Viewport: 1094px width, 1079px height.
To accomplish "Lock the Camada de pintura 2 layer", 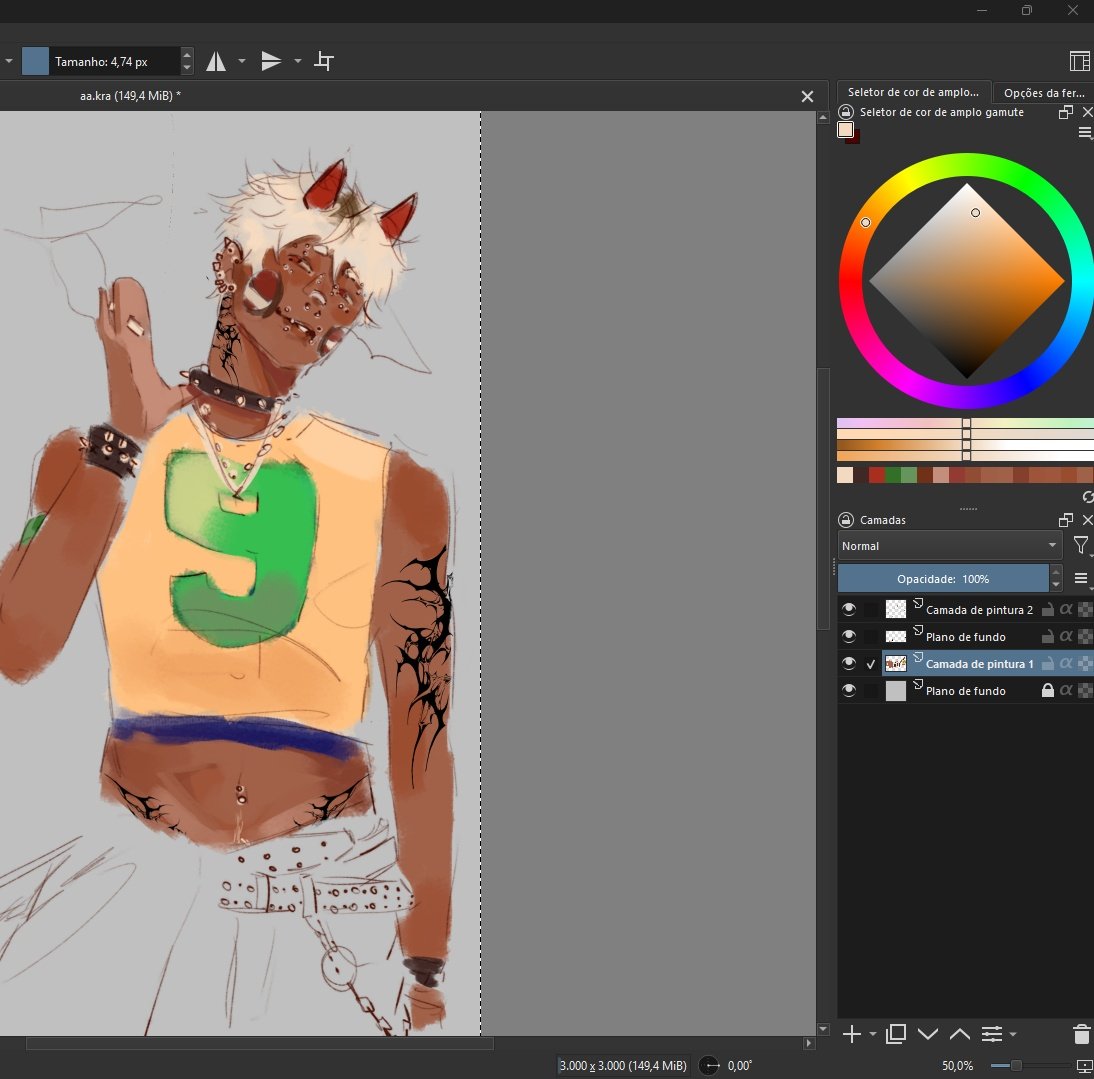I will pyautogui.click(x=1047, y=610).
